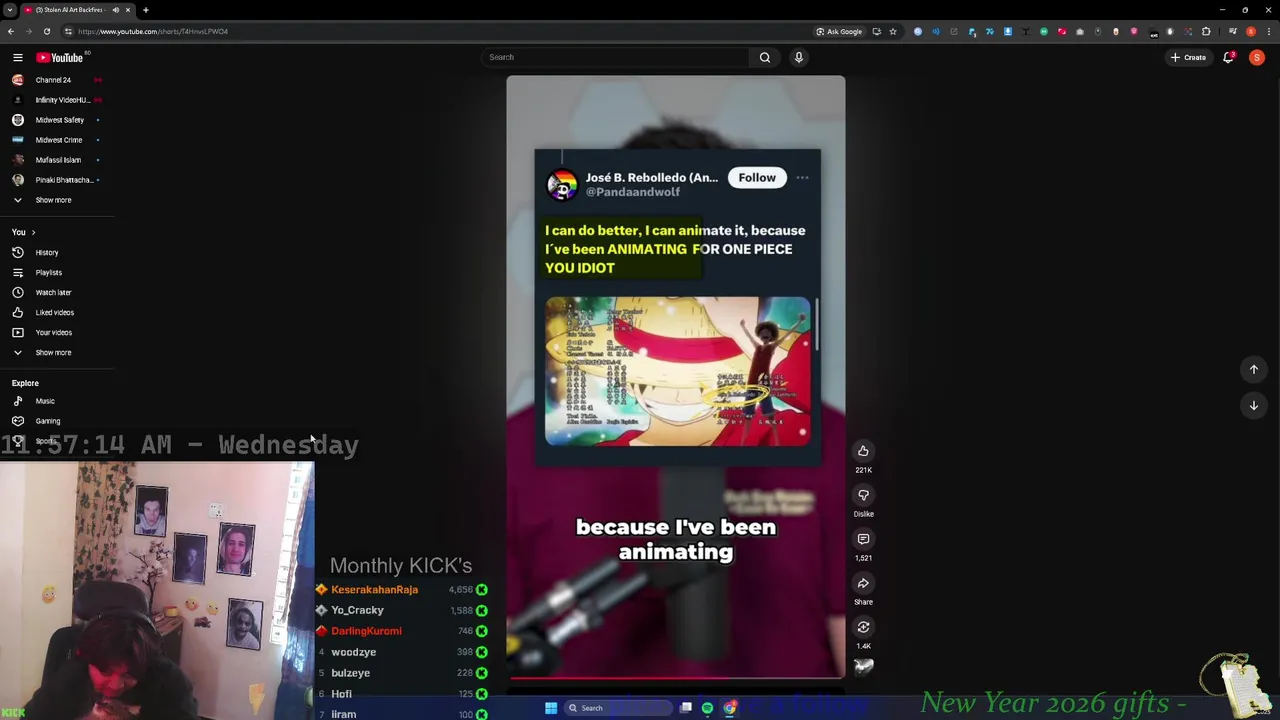Reload the page
The image size is (1280, 720).
tap(46, 31)
